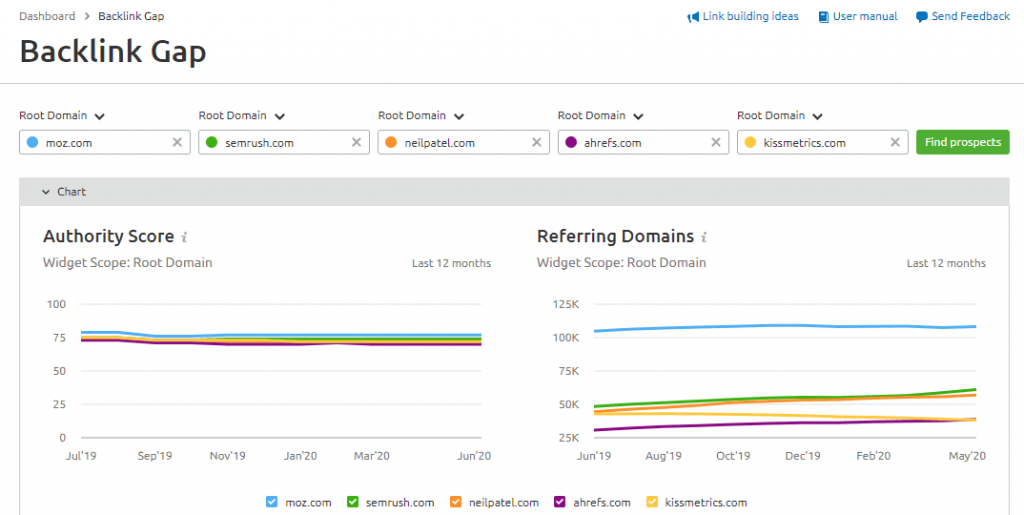Screen dimensions: 1024x515
Task: Click the Referring Domains info icon
Action: 704,237
